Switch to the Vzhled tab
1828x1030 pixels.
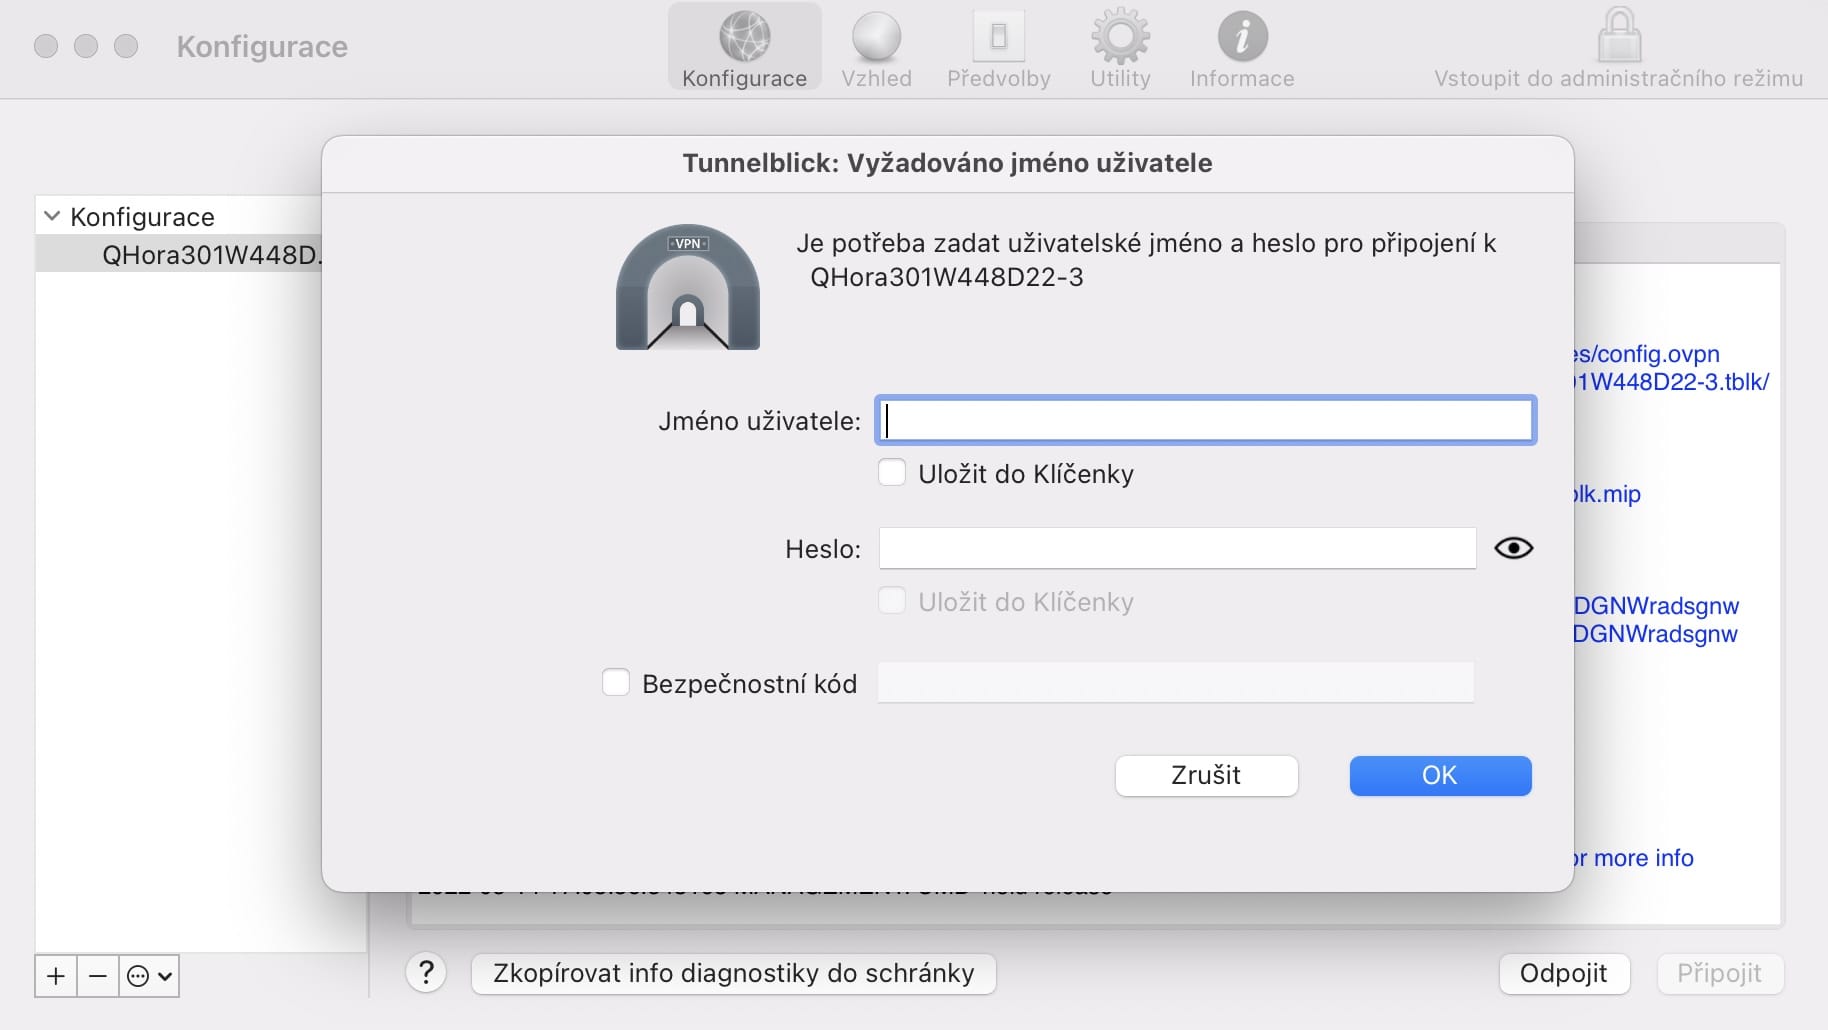pos(876,48)
